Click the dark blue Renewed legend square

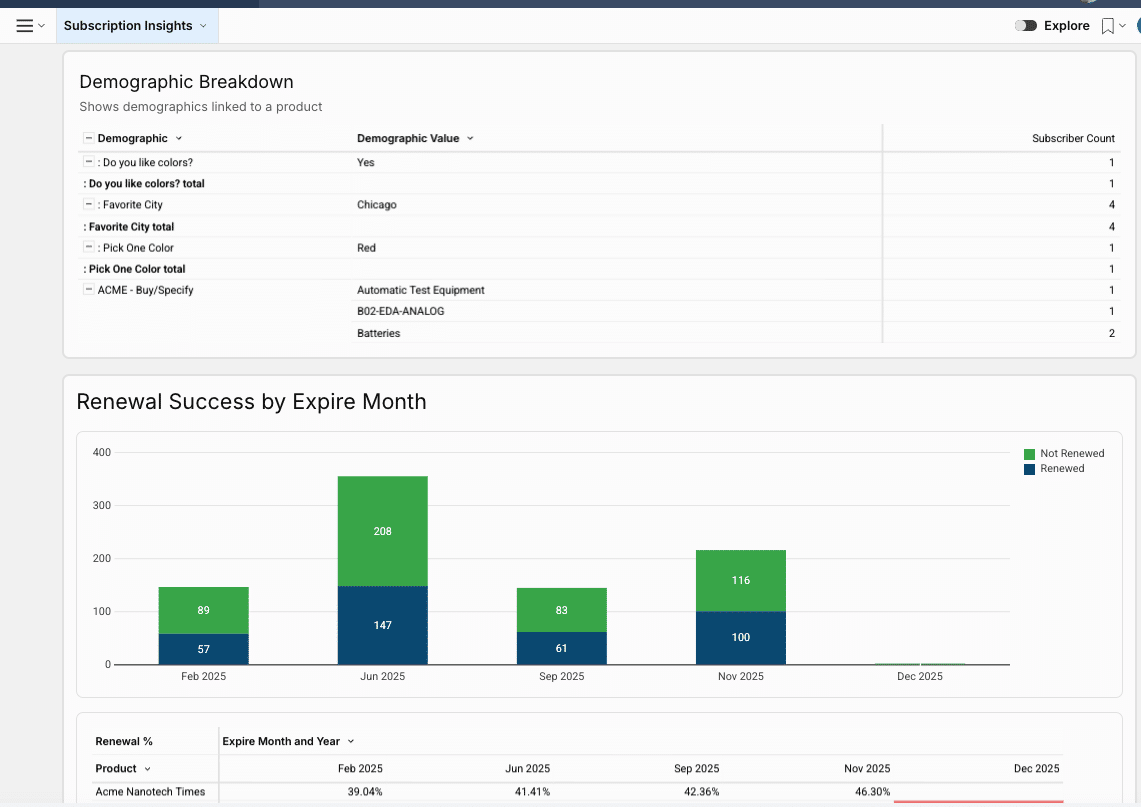(1029, 469)
